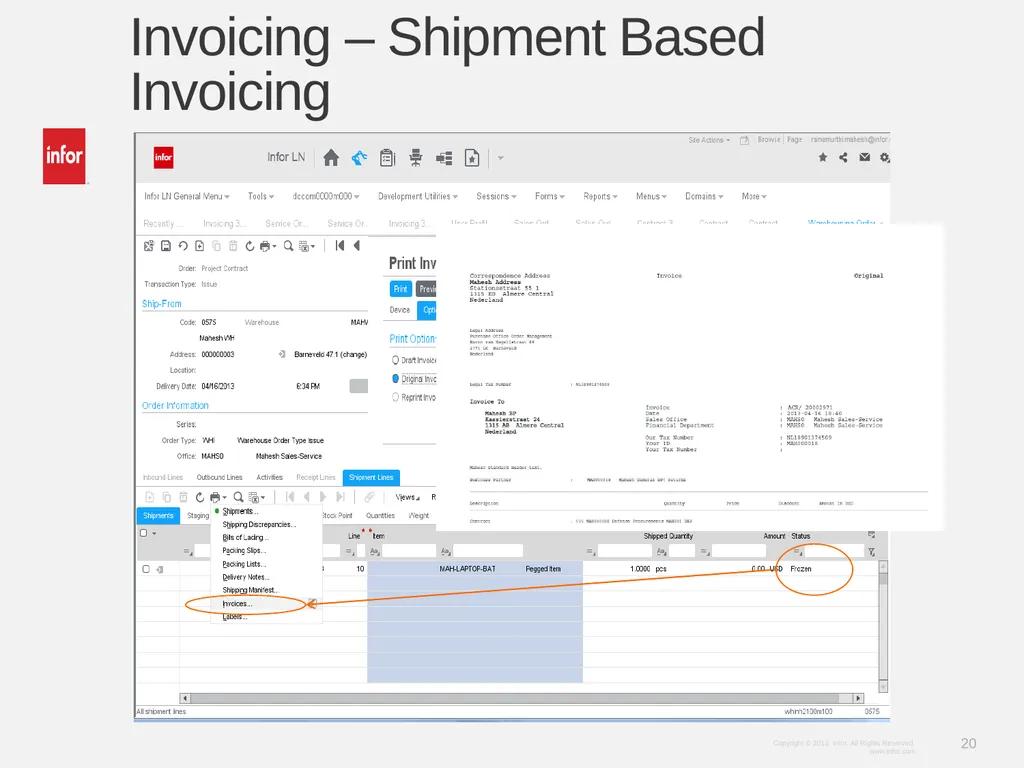
Task: Click the Infor logo in application header
Action: tap(163, 157)
